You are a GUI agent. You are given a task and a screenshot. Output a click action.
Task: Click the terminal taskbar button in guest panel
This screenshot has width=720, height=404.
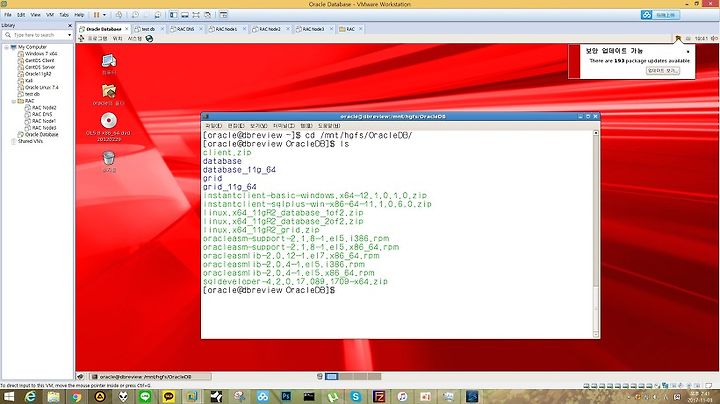click(x=150, y=376)
